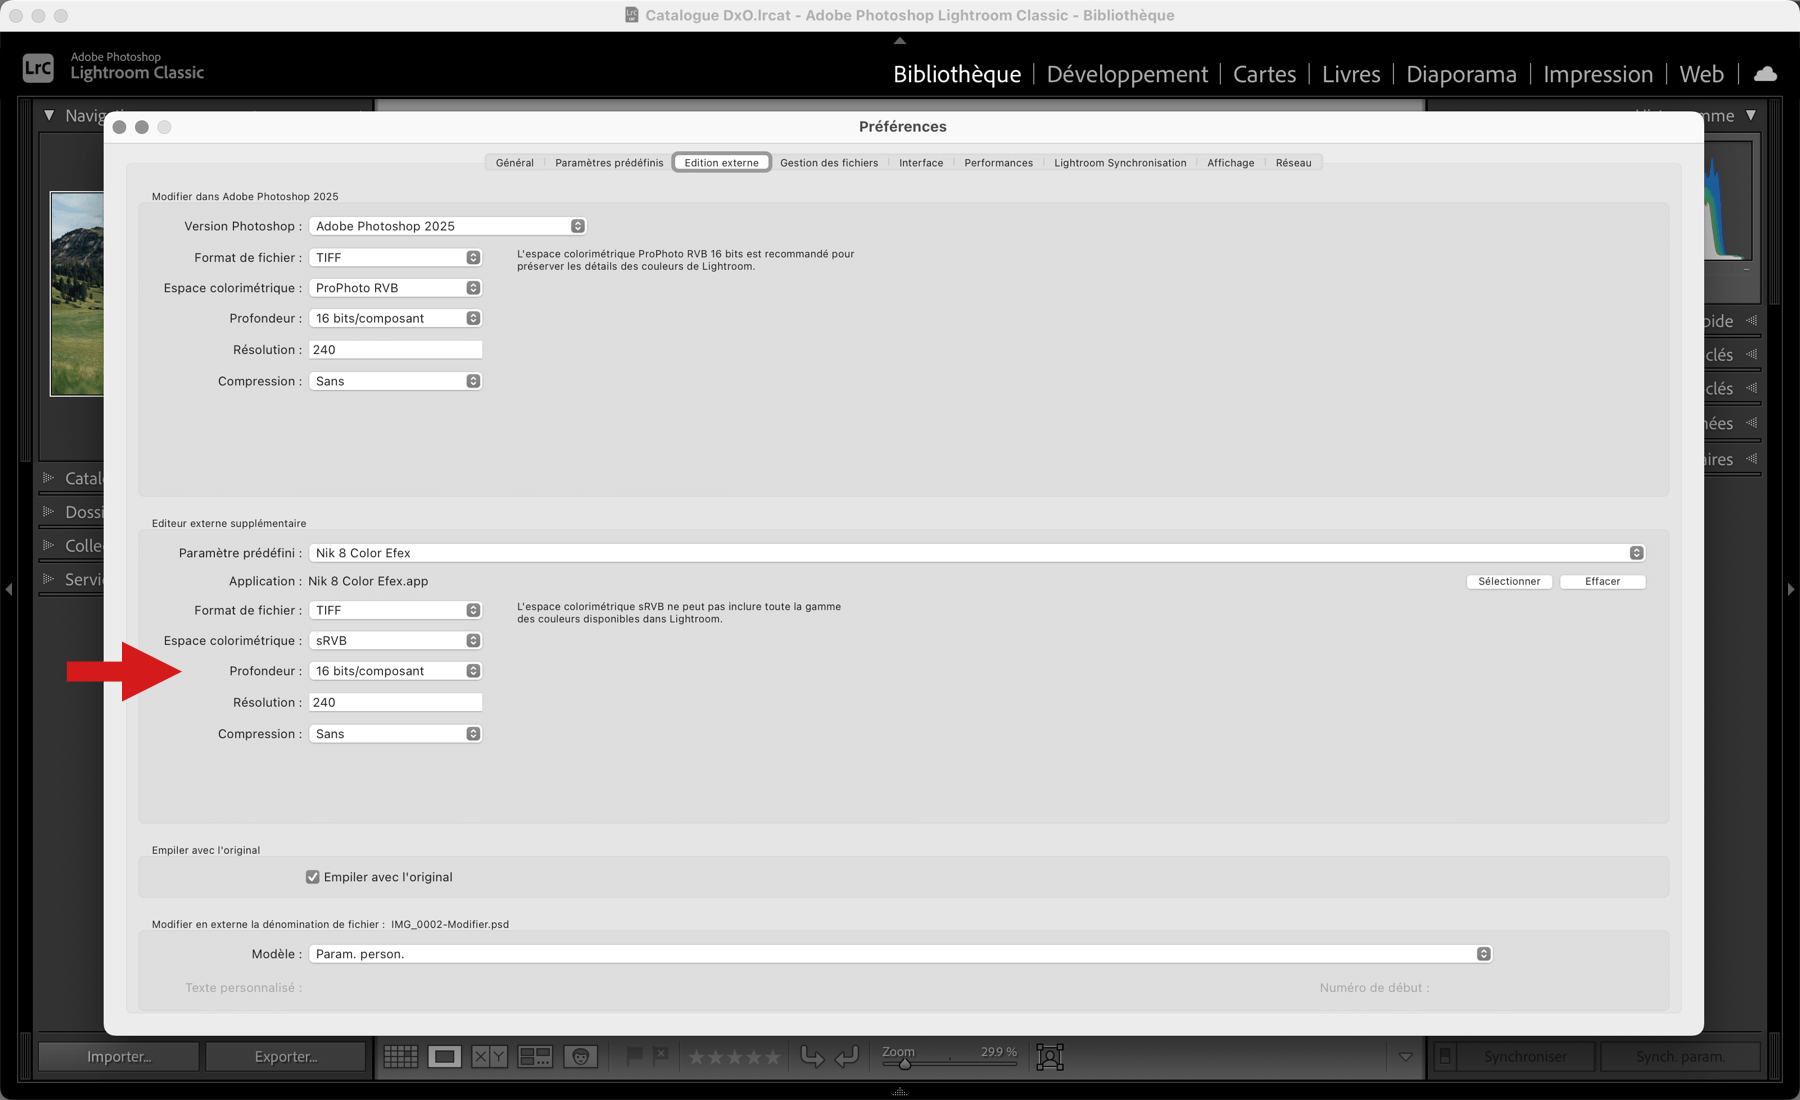Rotate photo right arrow icon
This screenshot has height=1100, width=1800.
pos(846,1056)
